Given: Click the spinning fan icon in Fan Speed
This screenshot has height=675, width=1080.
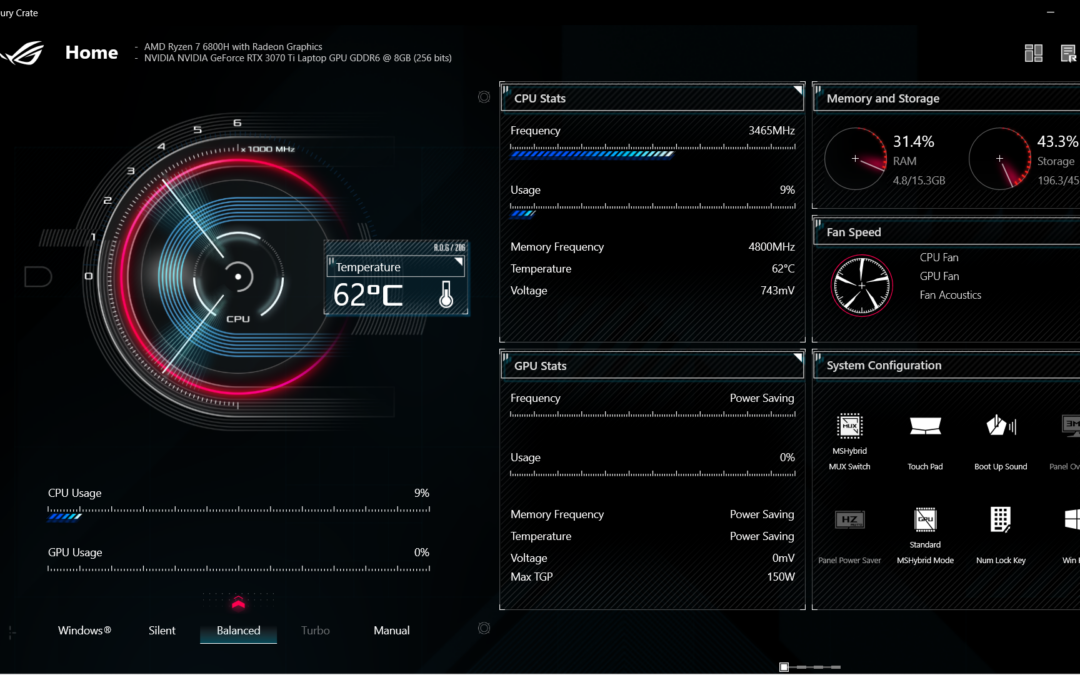Looking at the screenshot, I should 861,285.
